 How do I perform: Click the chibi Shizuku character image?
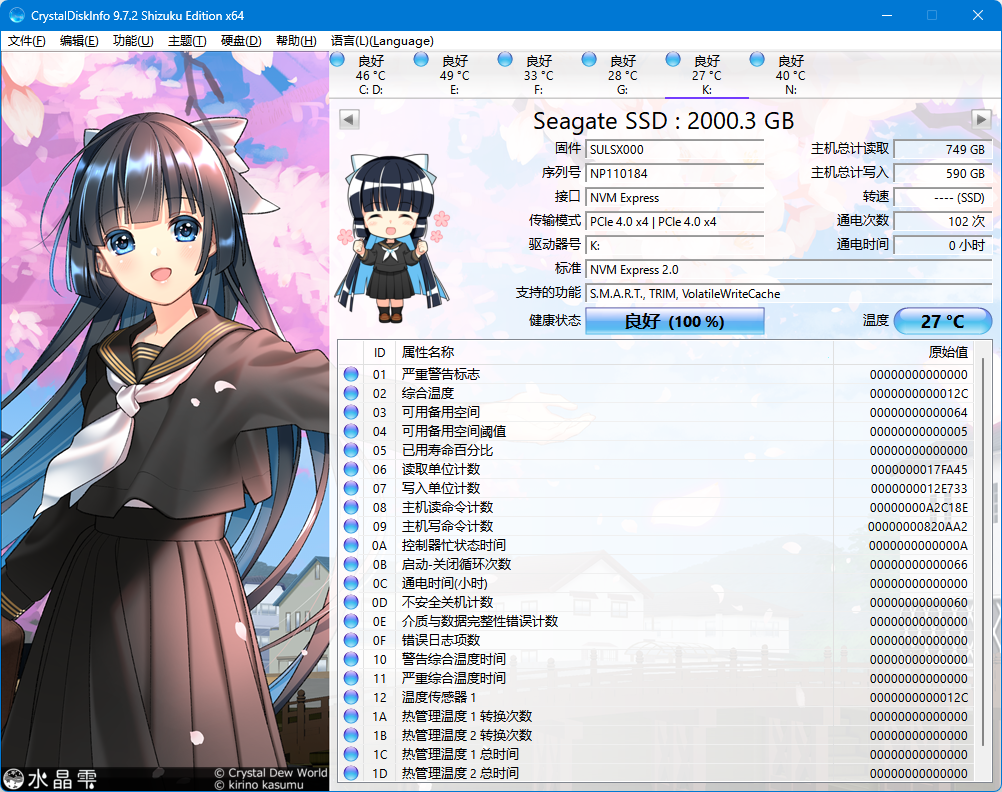click(393, 238)
